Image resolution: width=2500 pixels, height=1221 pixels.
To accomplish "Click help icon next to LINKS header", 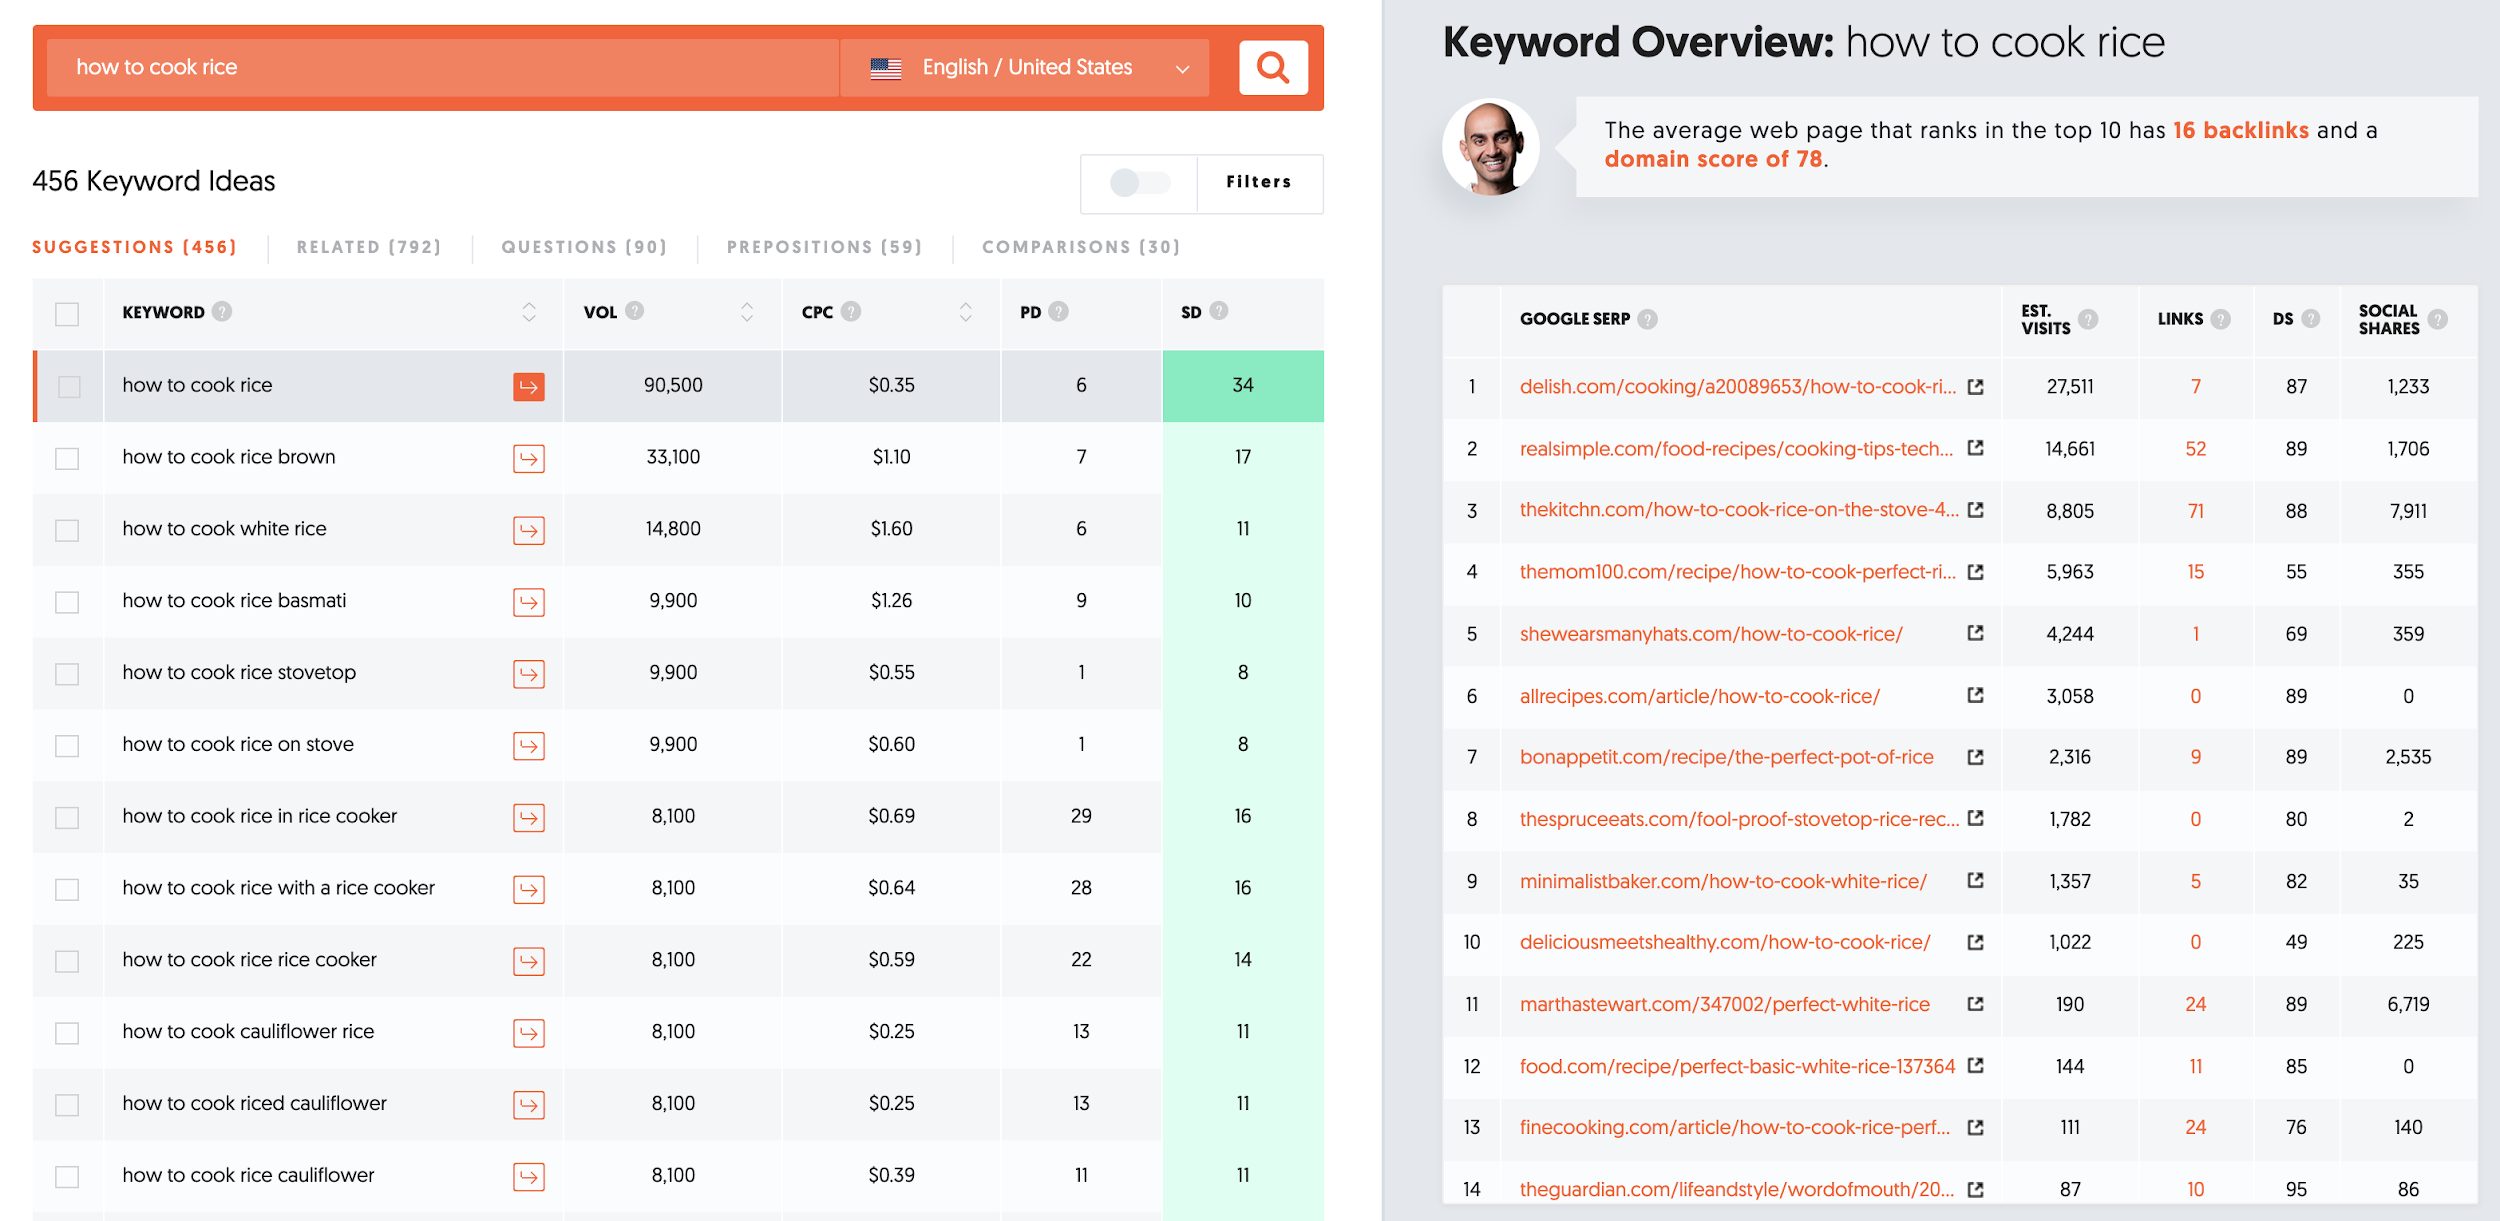I will click(2221, 319).
